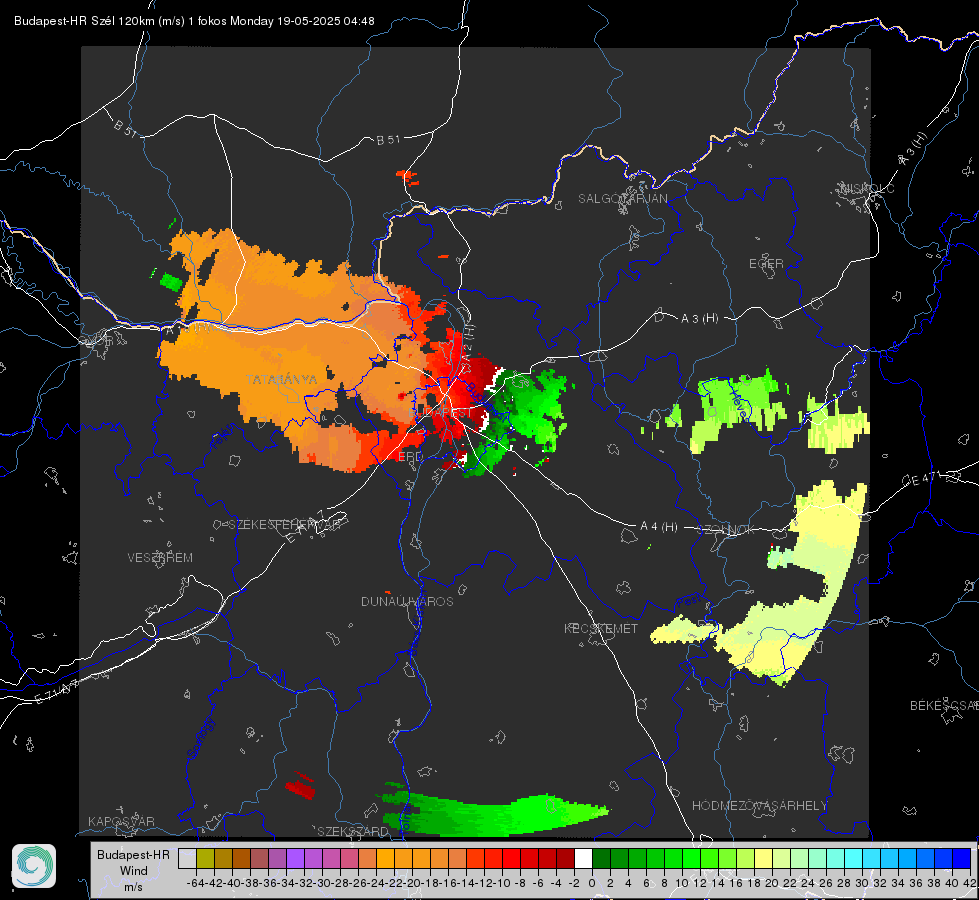Viewport: 979px width, 900px height.
Task: Click the SZEKSZARD city label
Action: click(353, 831)
